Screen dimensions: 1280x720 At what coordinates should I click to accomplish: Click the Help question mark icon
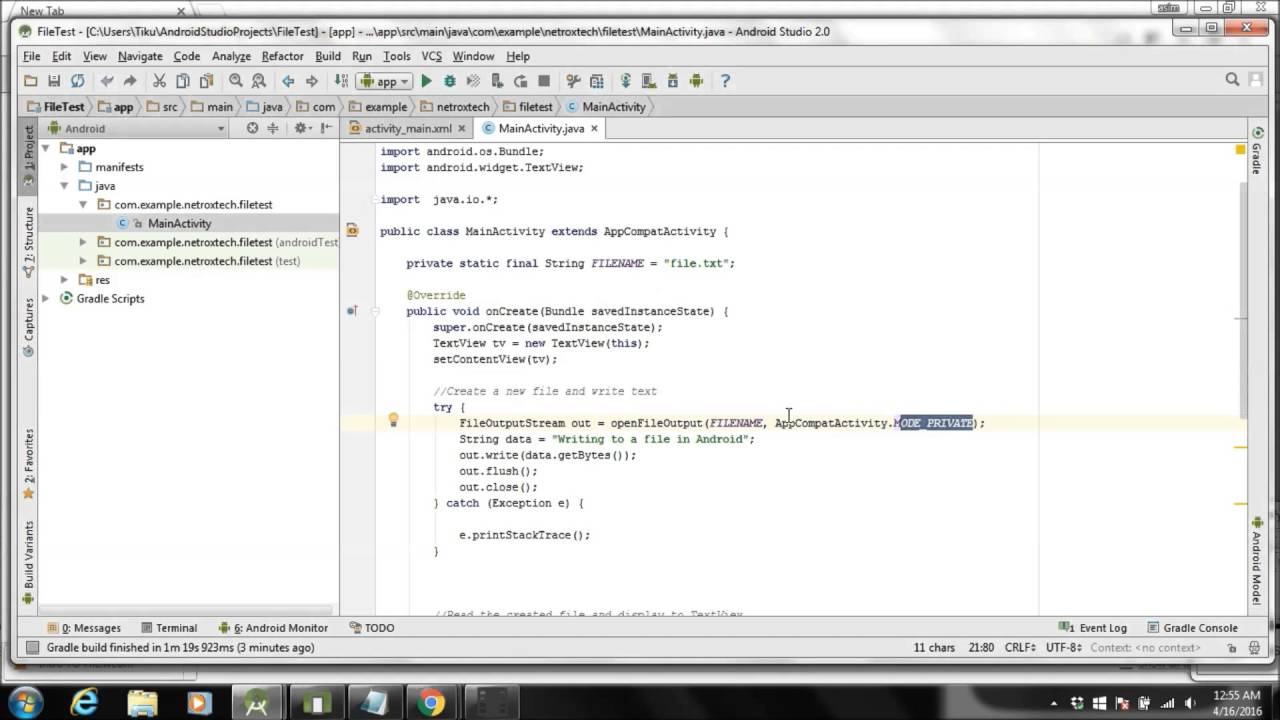pos(725,81)
